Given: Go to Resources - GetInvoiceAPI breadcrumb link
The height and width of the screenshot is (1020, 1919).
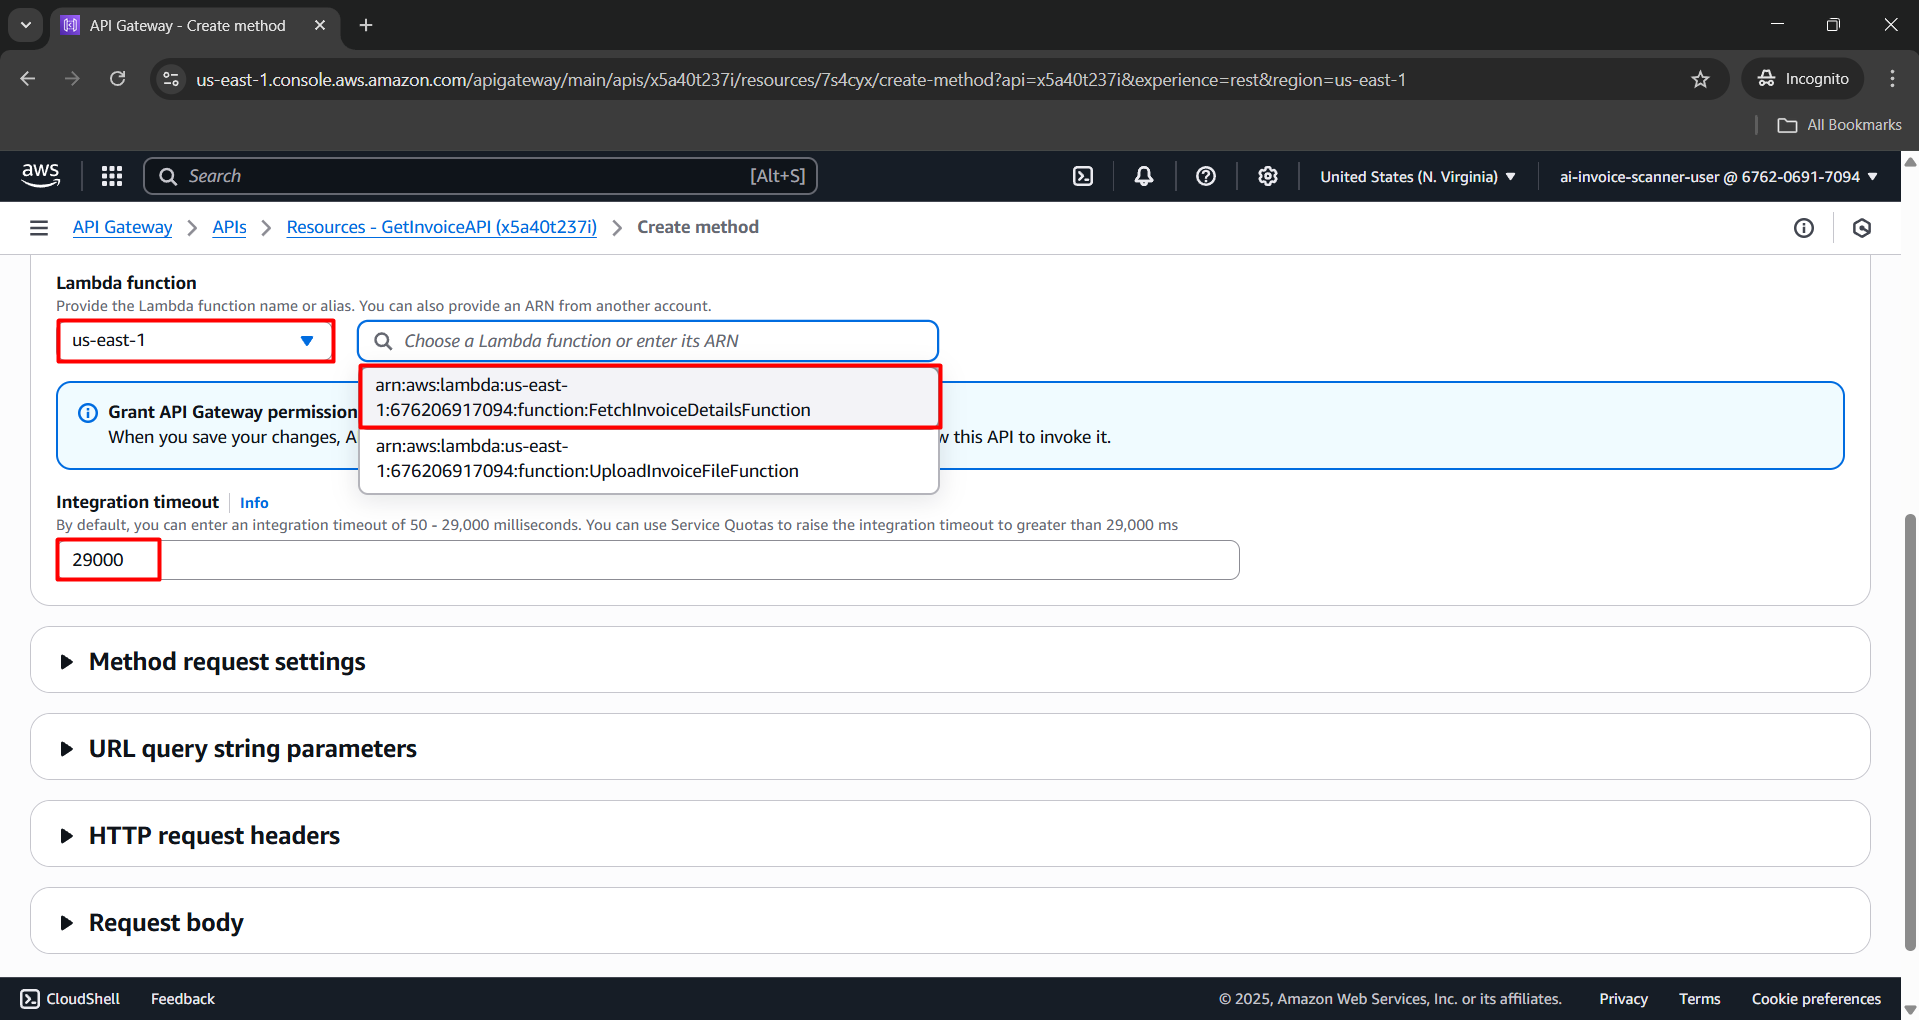Looking at the screenshot, I should [441, 228].
